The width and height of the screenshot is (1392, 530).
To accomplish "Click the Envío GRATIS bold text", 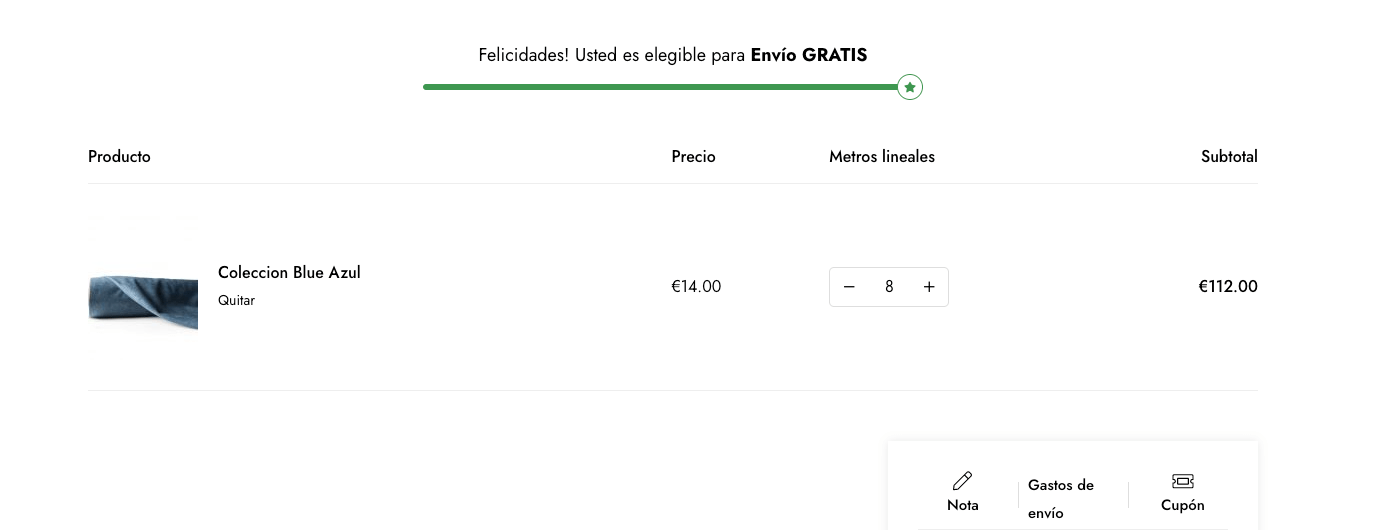I will pos(809,55).
